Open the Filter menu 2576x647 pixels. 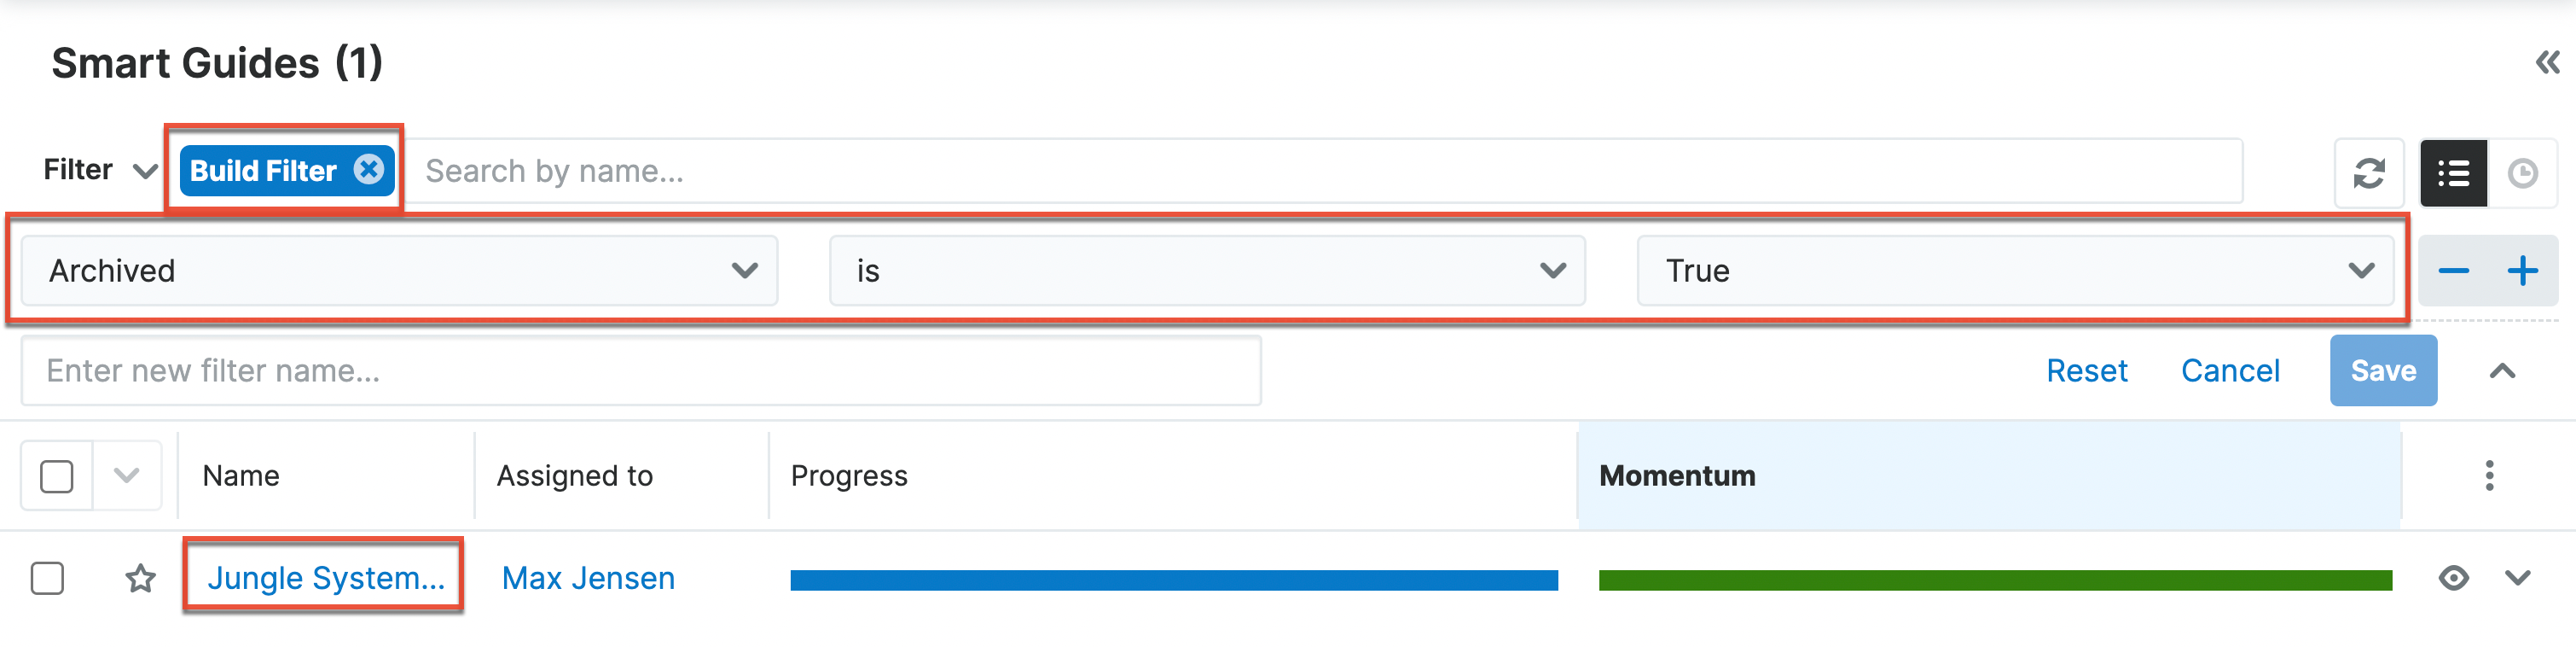[99, 170]
